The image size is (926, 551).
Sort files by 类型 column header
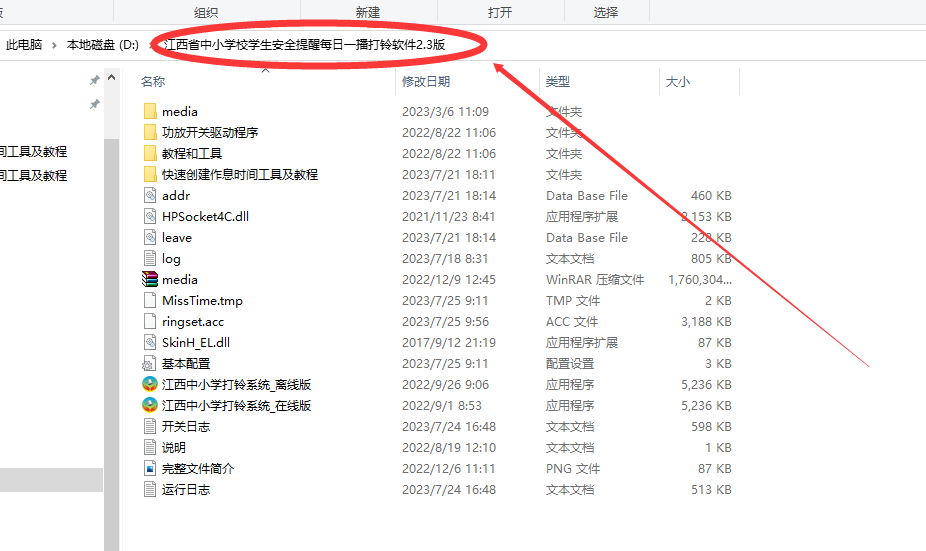tap(557, 81)
